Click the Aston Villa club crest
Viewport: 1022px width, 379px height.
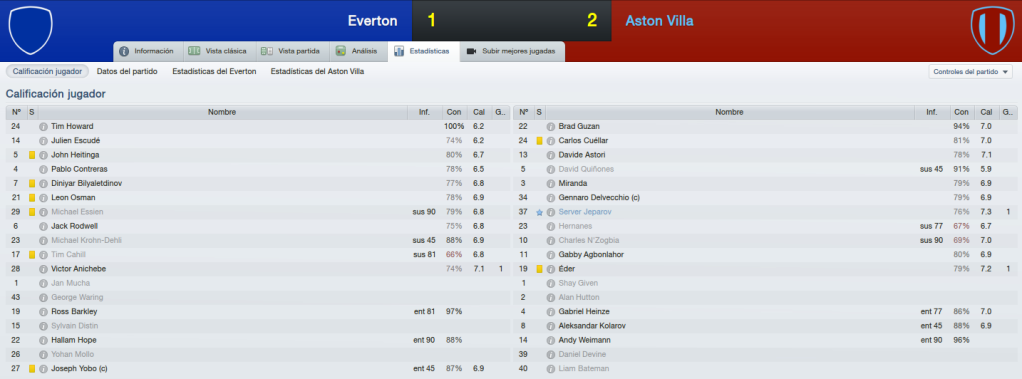pyautogui.click(x=991, y=30)
